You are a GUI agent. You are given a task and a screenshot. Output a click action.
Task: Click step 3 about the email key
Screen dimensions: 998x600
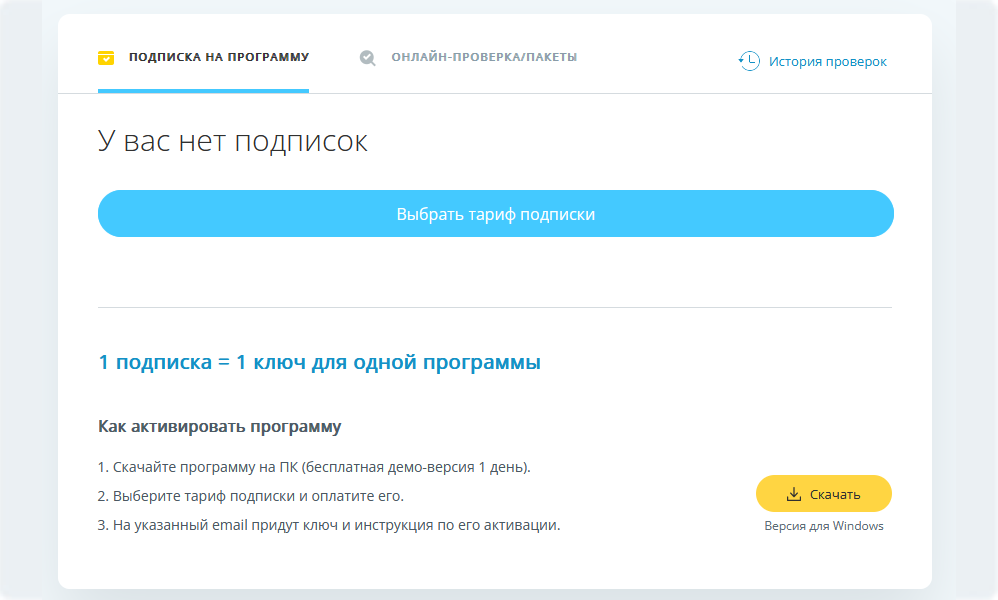pos(328,525)
